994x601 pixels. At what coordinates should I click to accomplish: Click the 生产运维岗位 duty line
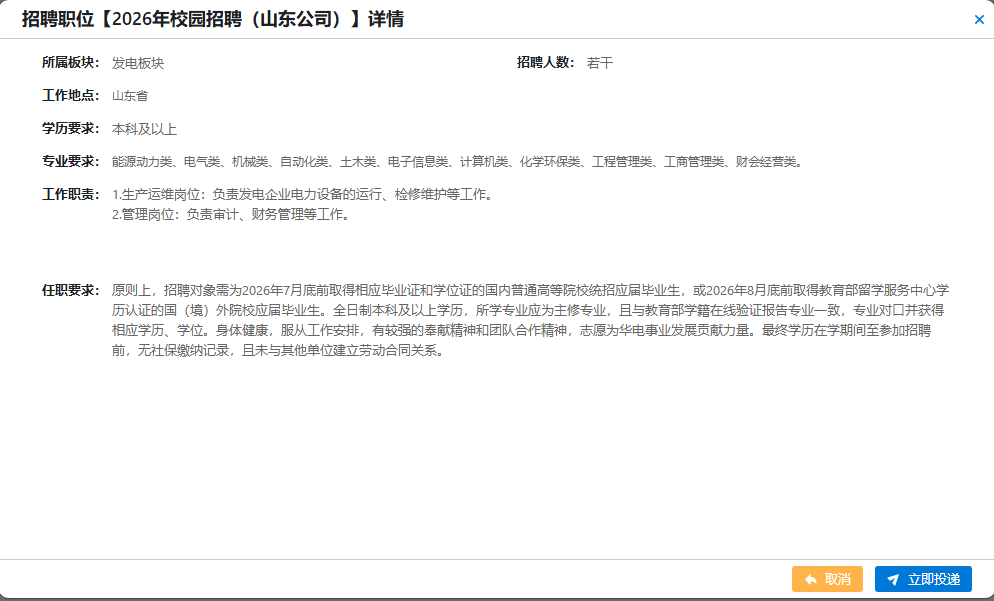pos(302,194)
